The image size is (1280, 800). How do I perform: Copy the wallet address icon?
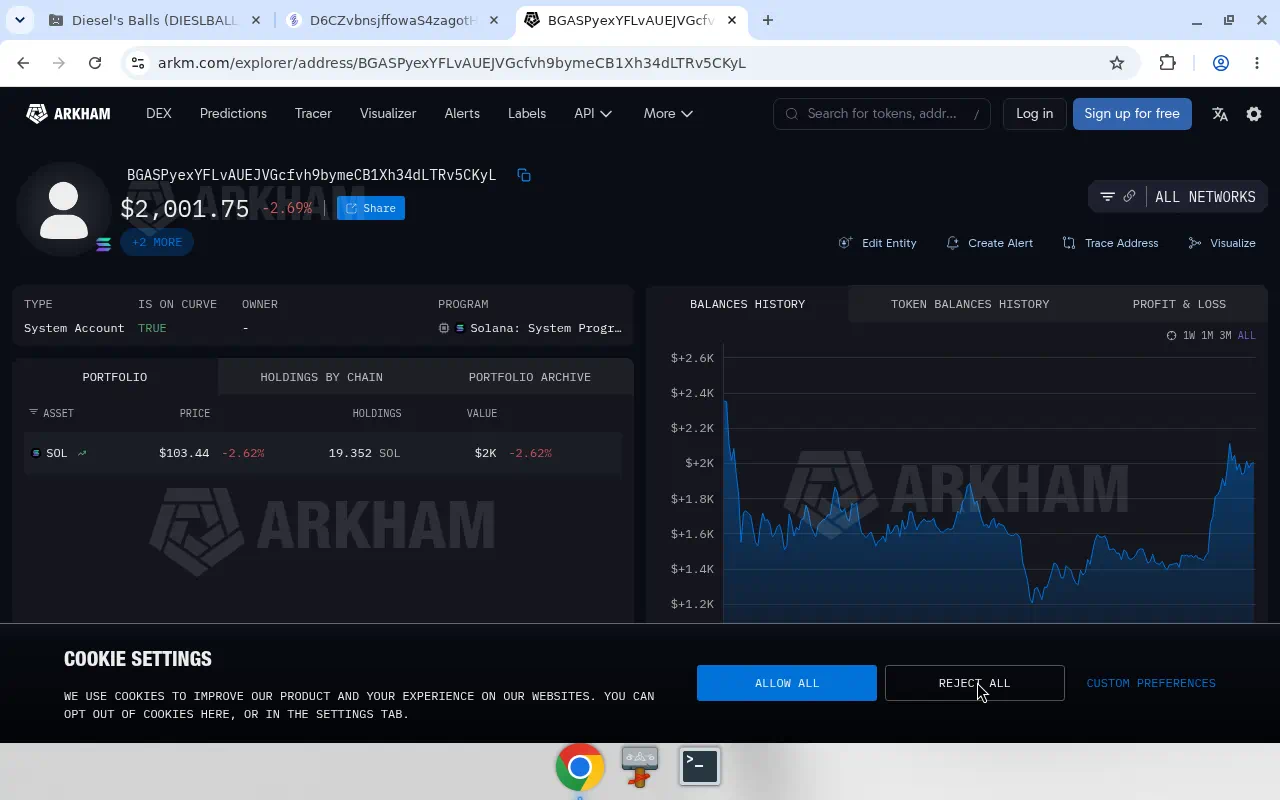[524, 175]
